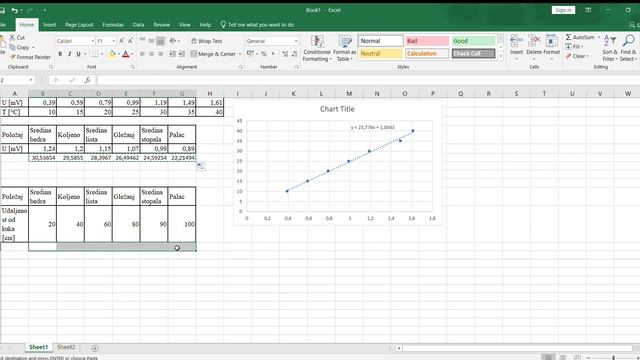This screenshot has width=640, height=360.
Task: Click the Insert Function fx icon
Action: point(87,80)
